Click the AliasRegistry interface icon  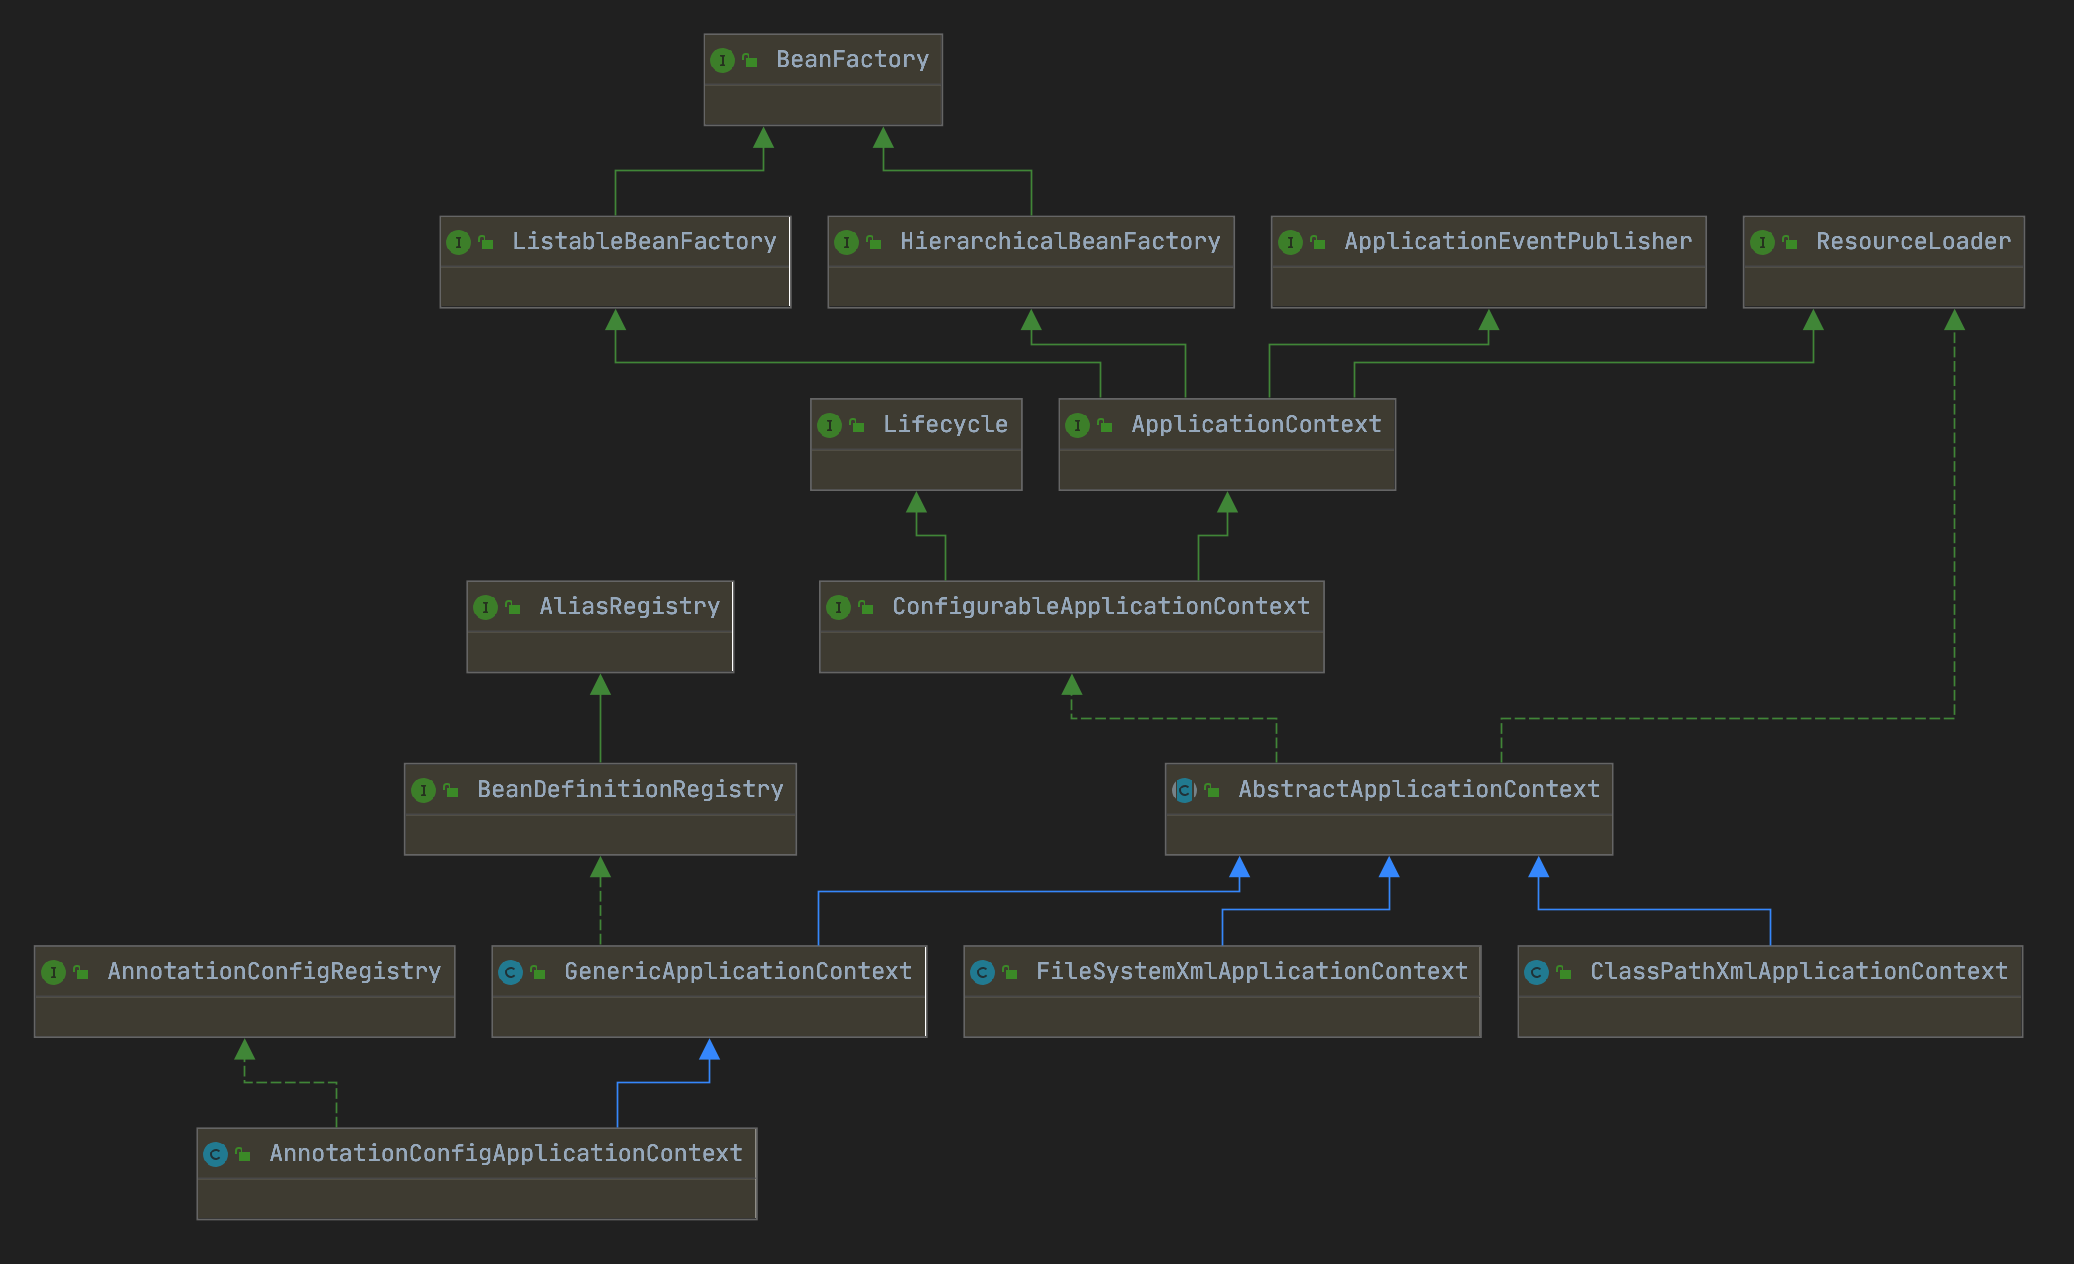point(485,607)
